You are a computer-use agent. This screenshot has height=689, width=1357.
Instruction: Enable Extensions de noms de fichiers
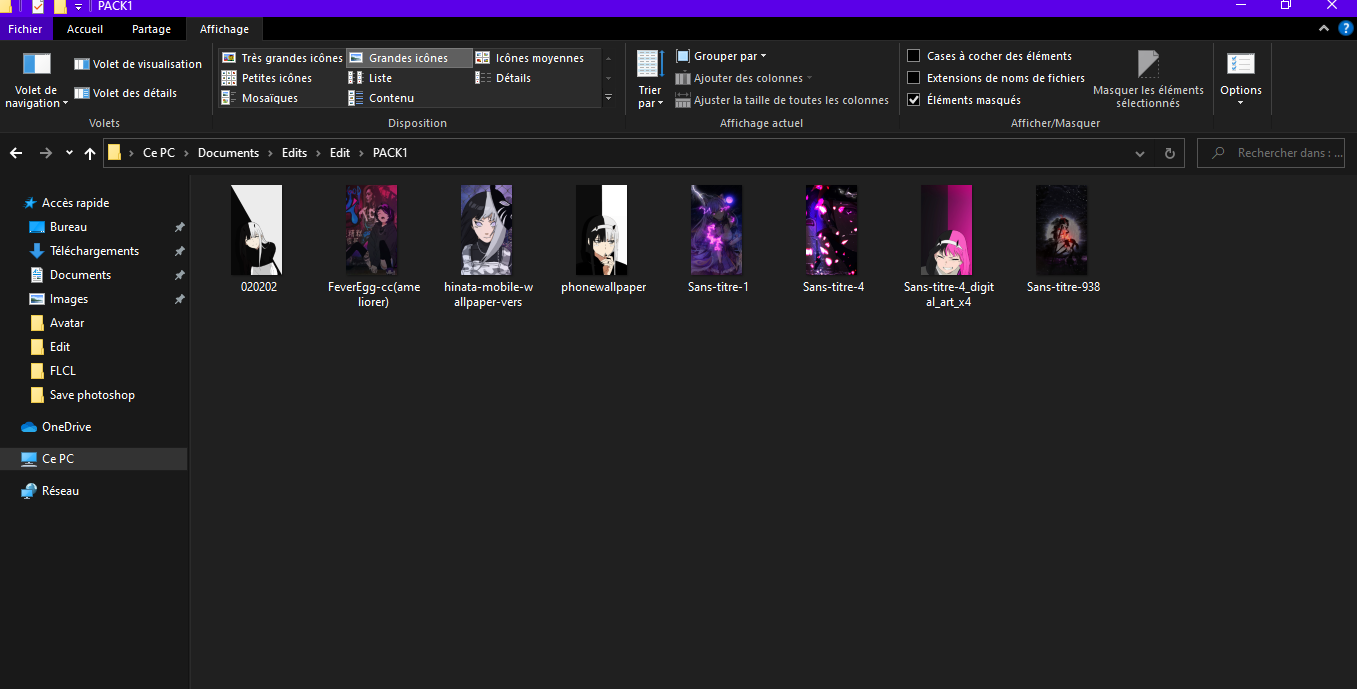(913, 78)
